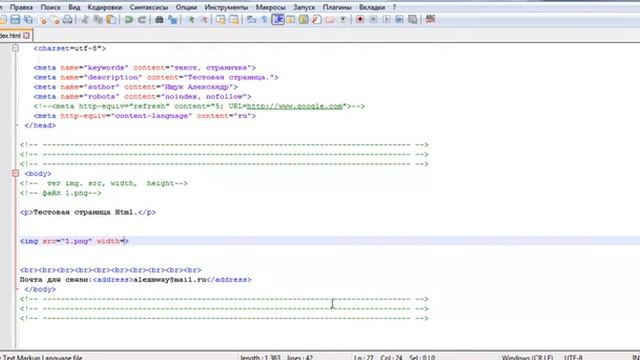
Task: Click the charset=utf-8 tag line
Action: [x=70, y=48]
